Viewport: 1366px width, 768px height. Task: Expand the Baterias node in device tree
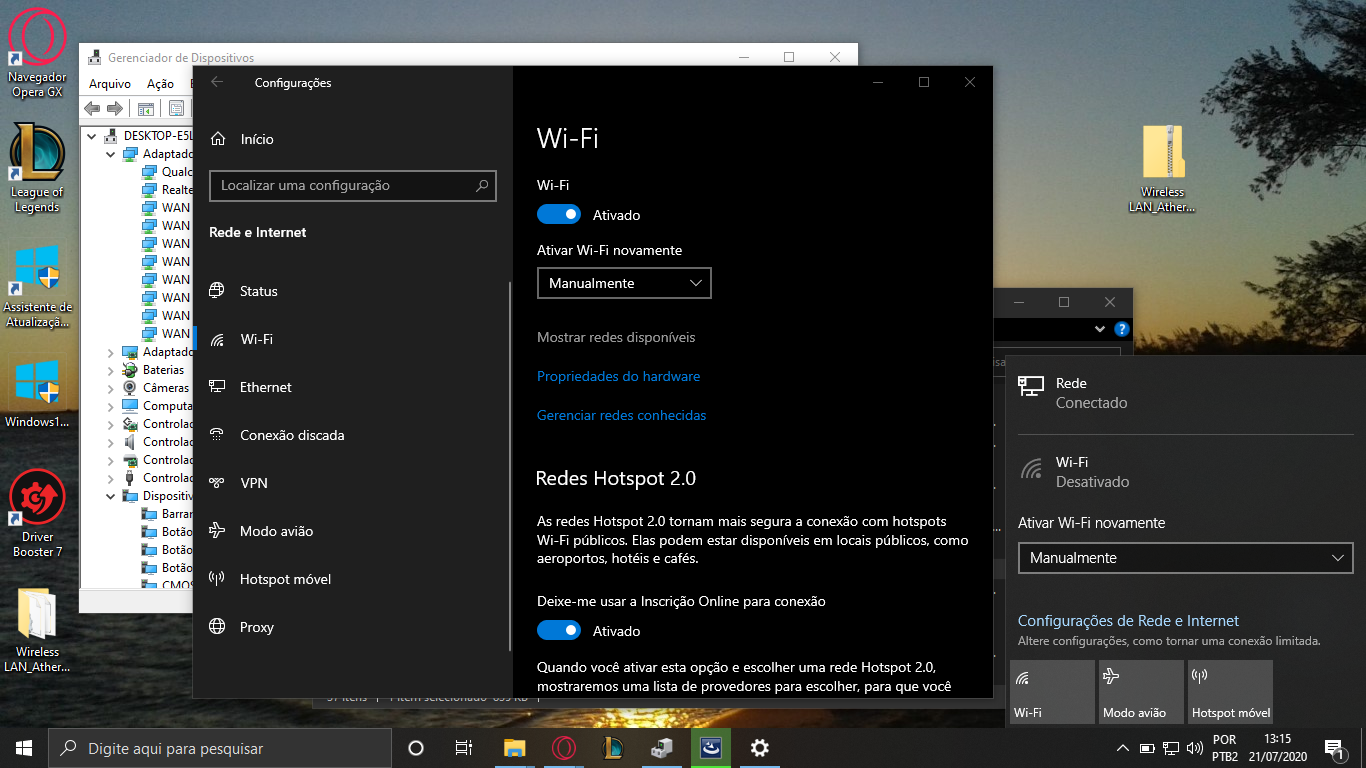111,370
